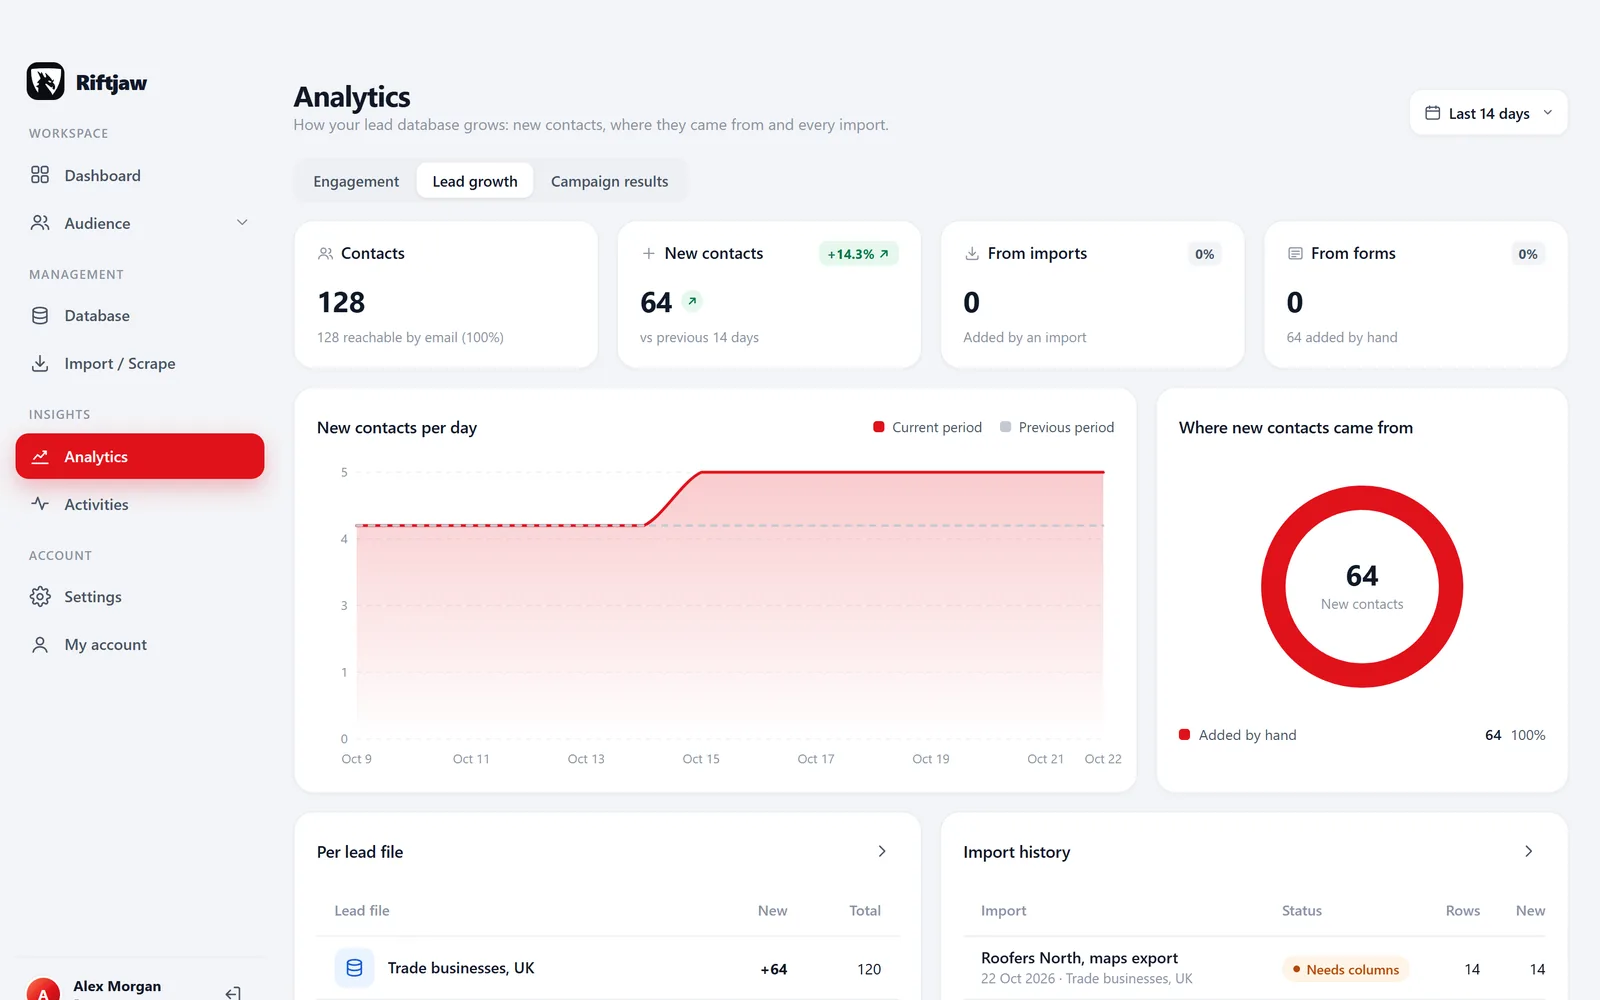Click the Import / Scrape download icon
Viewport: 1600px width, 1000px height.
pyautogui.click(x=40, y=363)
